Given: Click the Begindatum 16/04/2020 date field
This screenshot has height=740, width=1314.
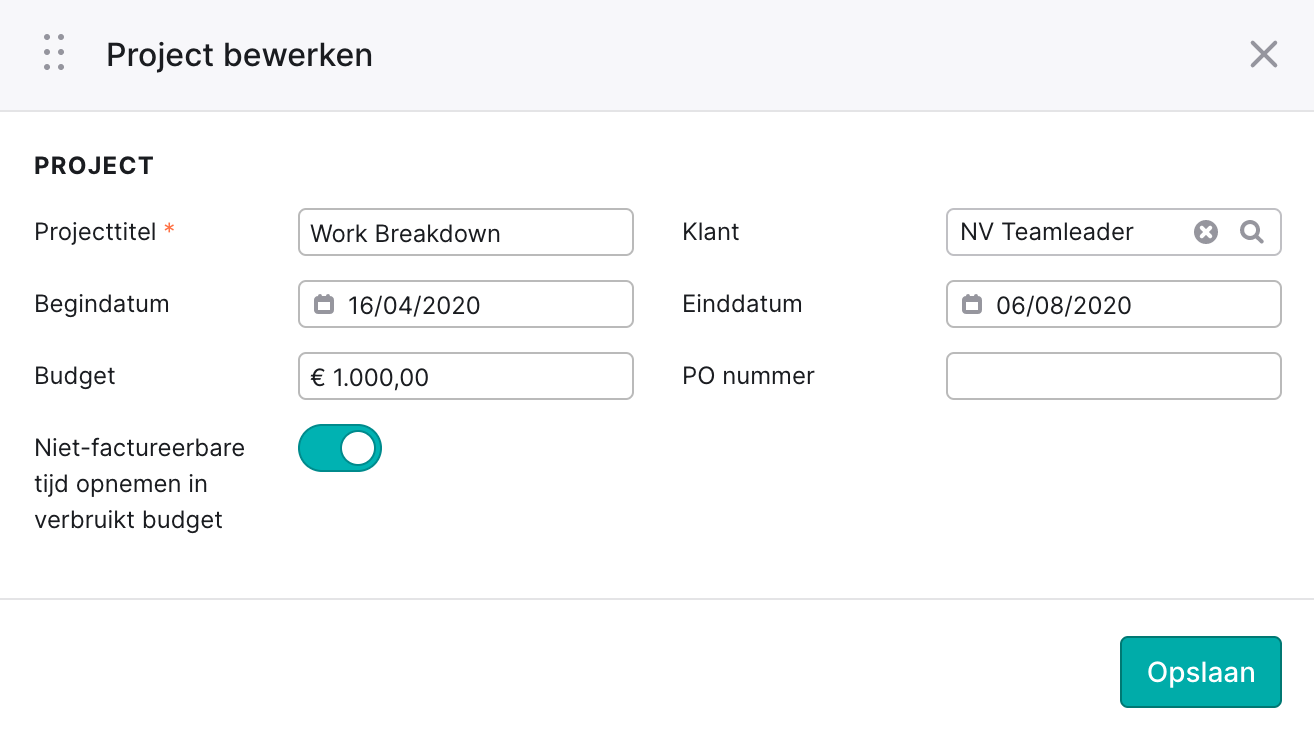Looking at the screenshot, I should pyautogui.click(x=466, y=304).
